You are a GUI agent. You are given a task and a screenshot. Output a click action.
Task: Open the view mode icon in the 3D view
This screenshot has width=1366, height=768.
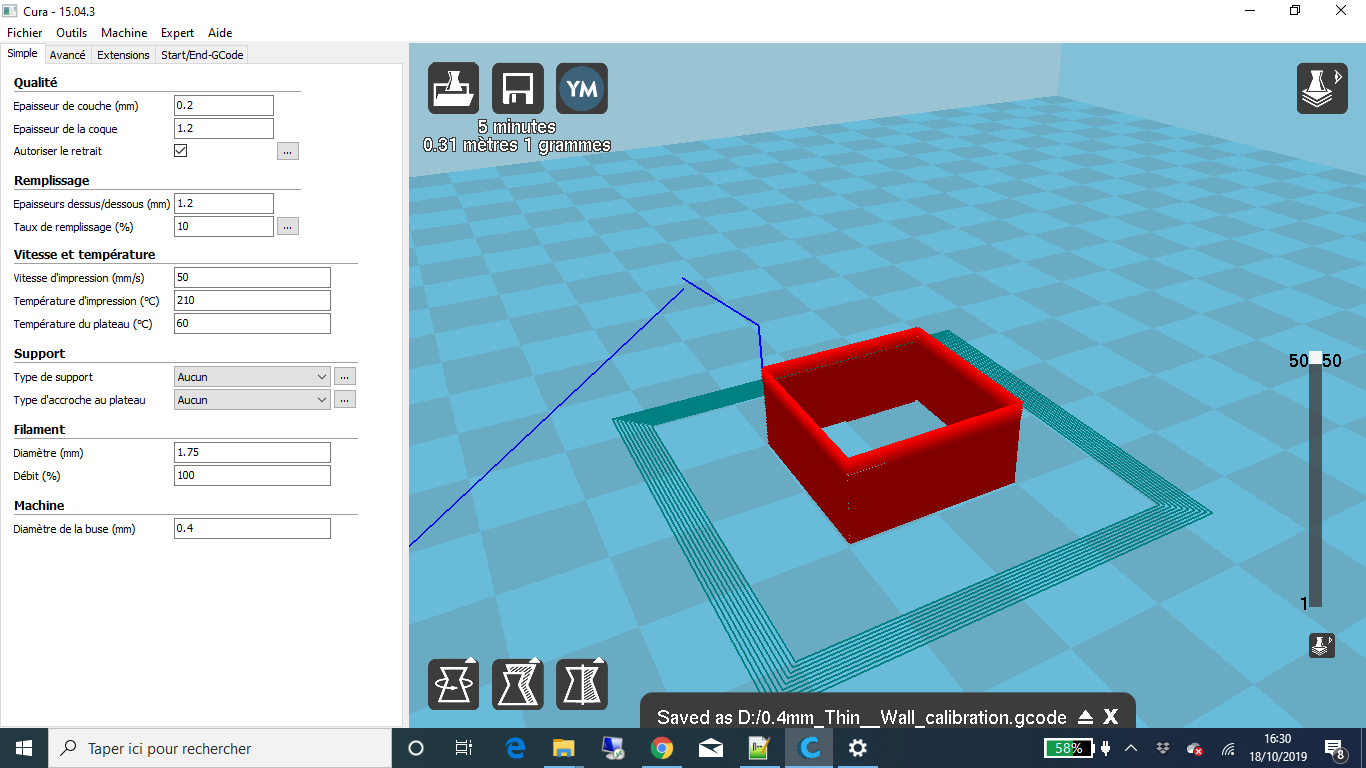pos(1322,89)
